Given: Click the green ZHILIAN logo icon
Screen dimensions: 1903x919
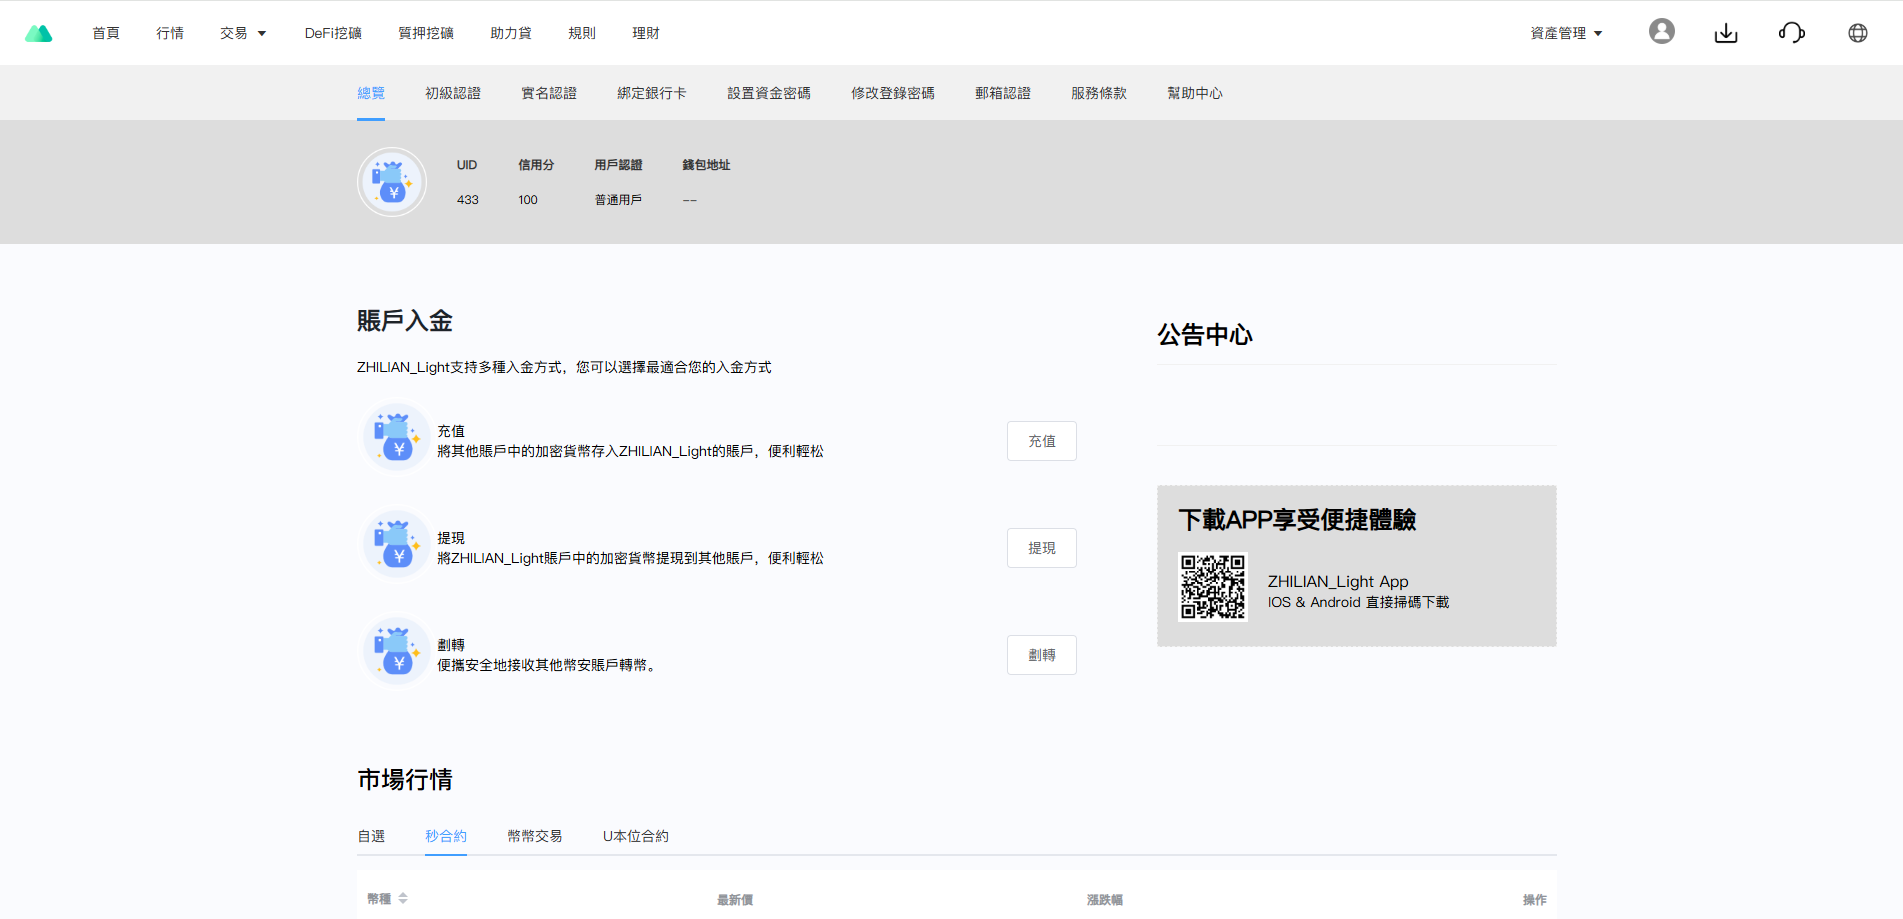Looking at the screenshot, I should [x=38, y=33].
